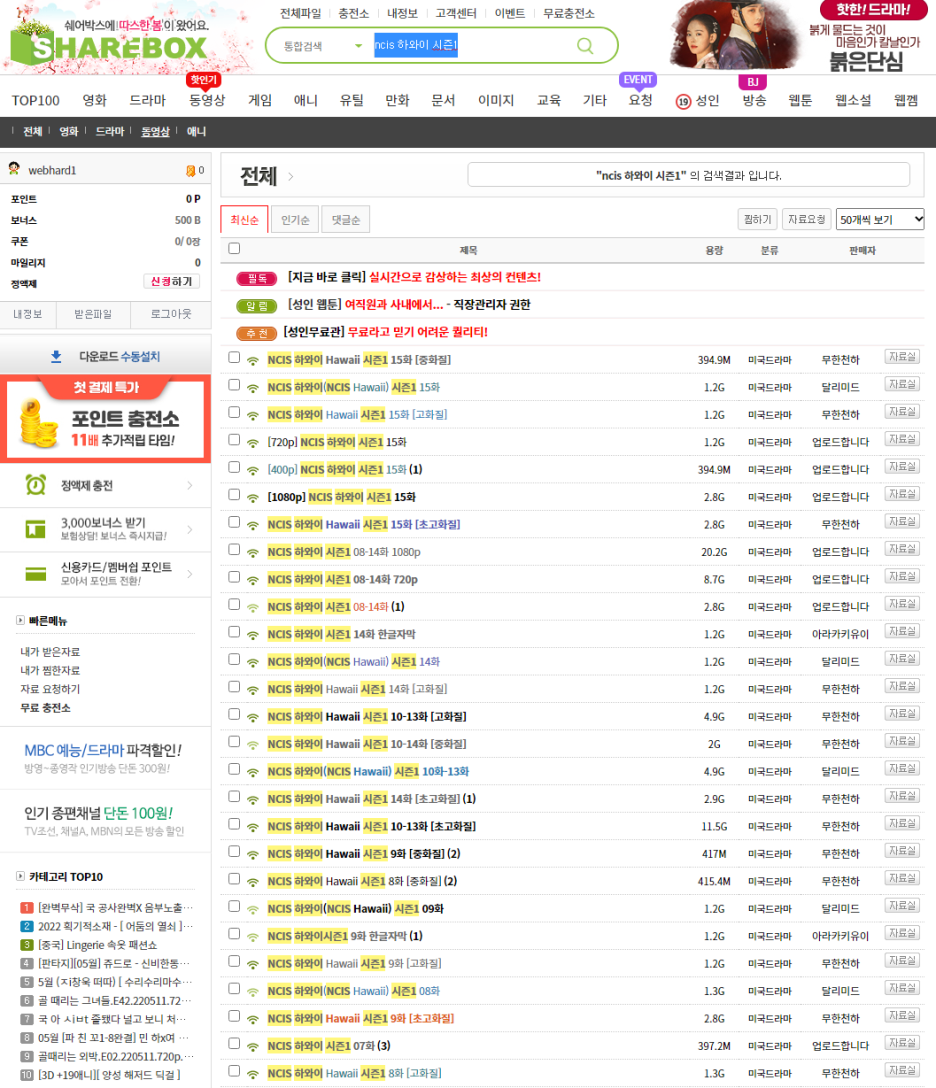Click the 자료요청 button
Screen dimensions: 936x1088
[806, 219]
